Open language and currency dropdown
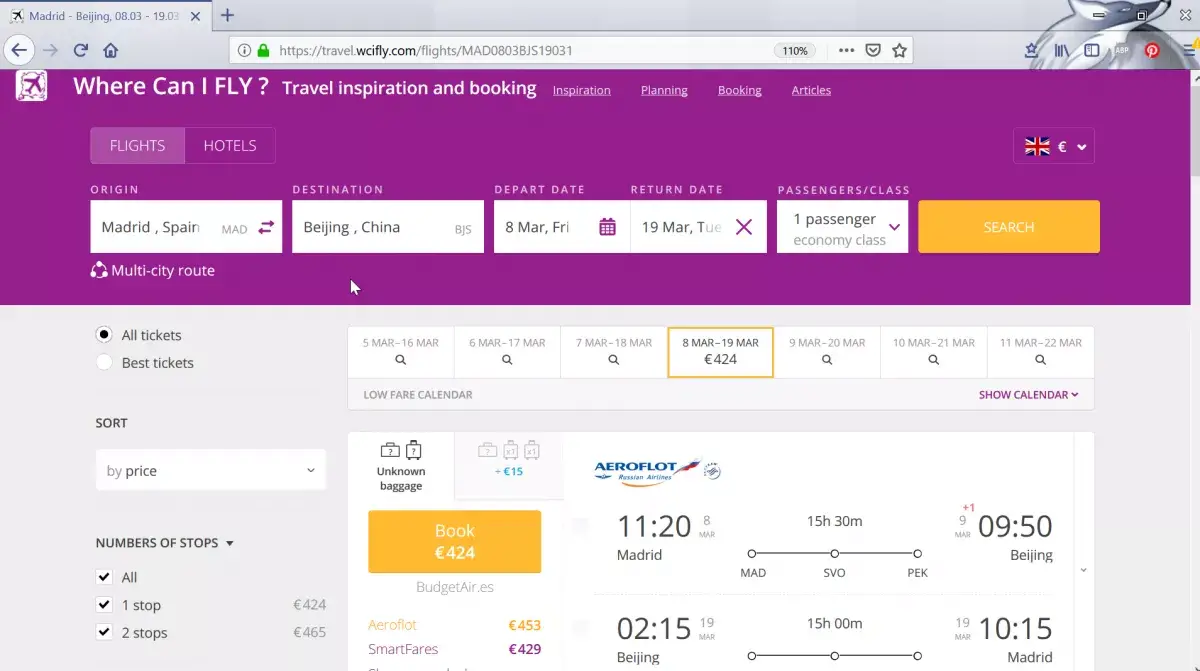 pos(1054,146)
